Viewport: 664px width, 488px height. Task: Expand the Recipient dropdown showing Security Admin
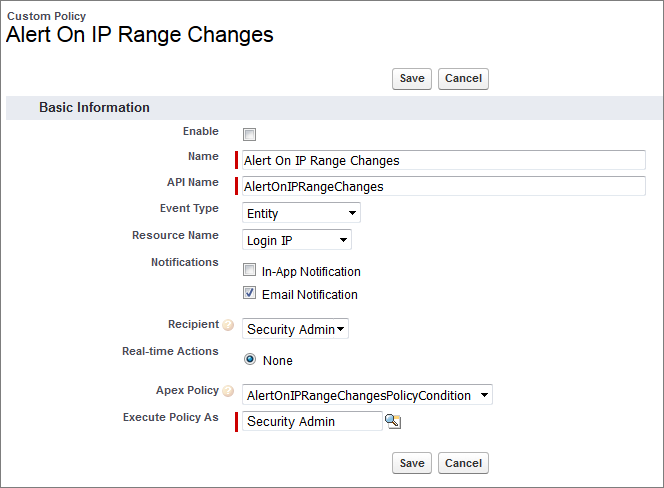(x=295, y=329)
